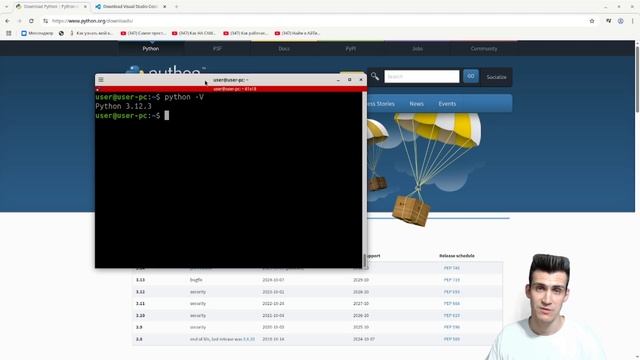The width and height of the screenshot is (640, 360).
Task: Switch to Download Python tab
Action: click(x=51, y=7)
